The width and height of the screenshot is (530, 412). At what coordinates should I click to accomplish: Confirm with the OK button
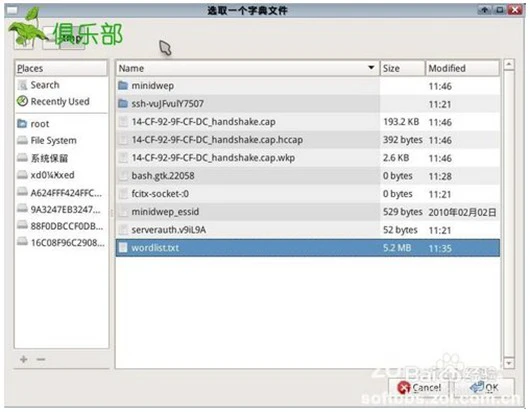point(484,388)
